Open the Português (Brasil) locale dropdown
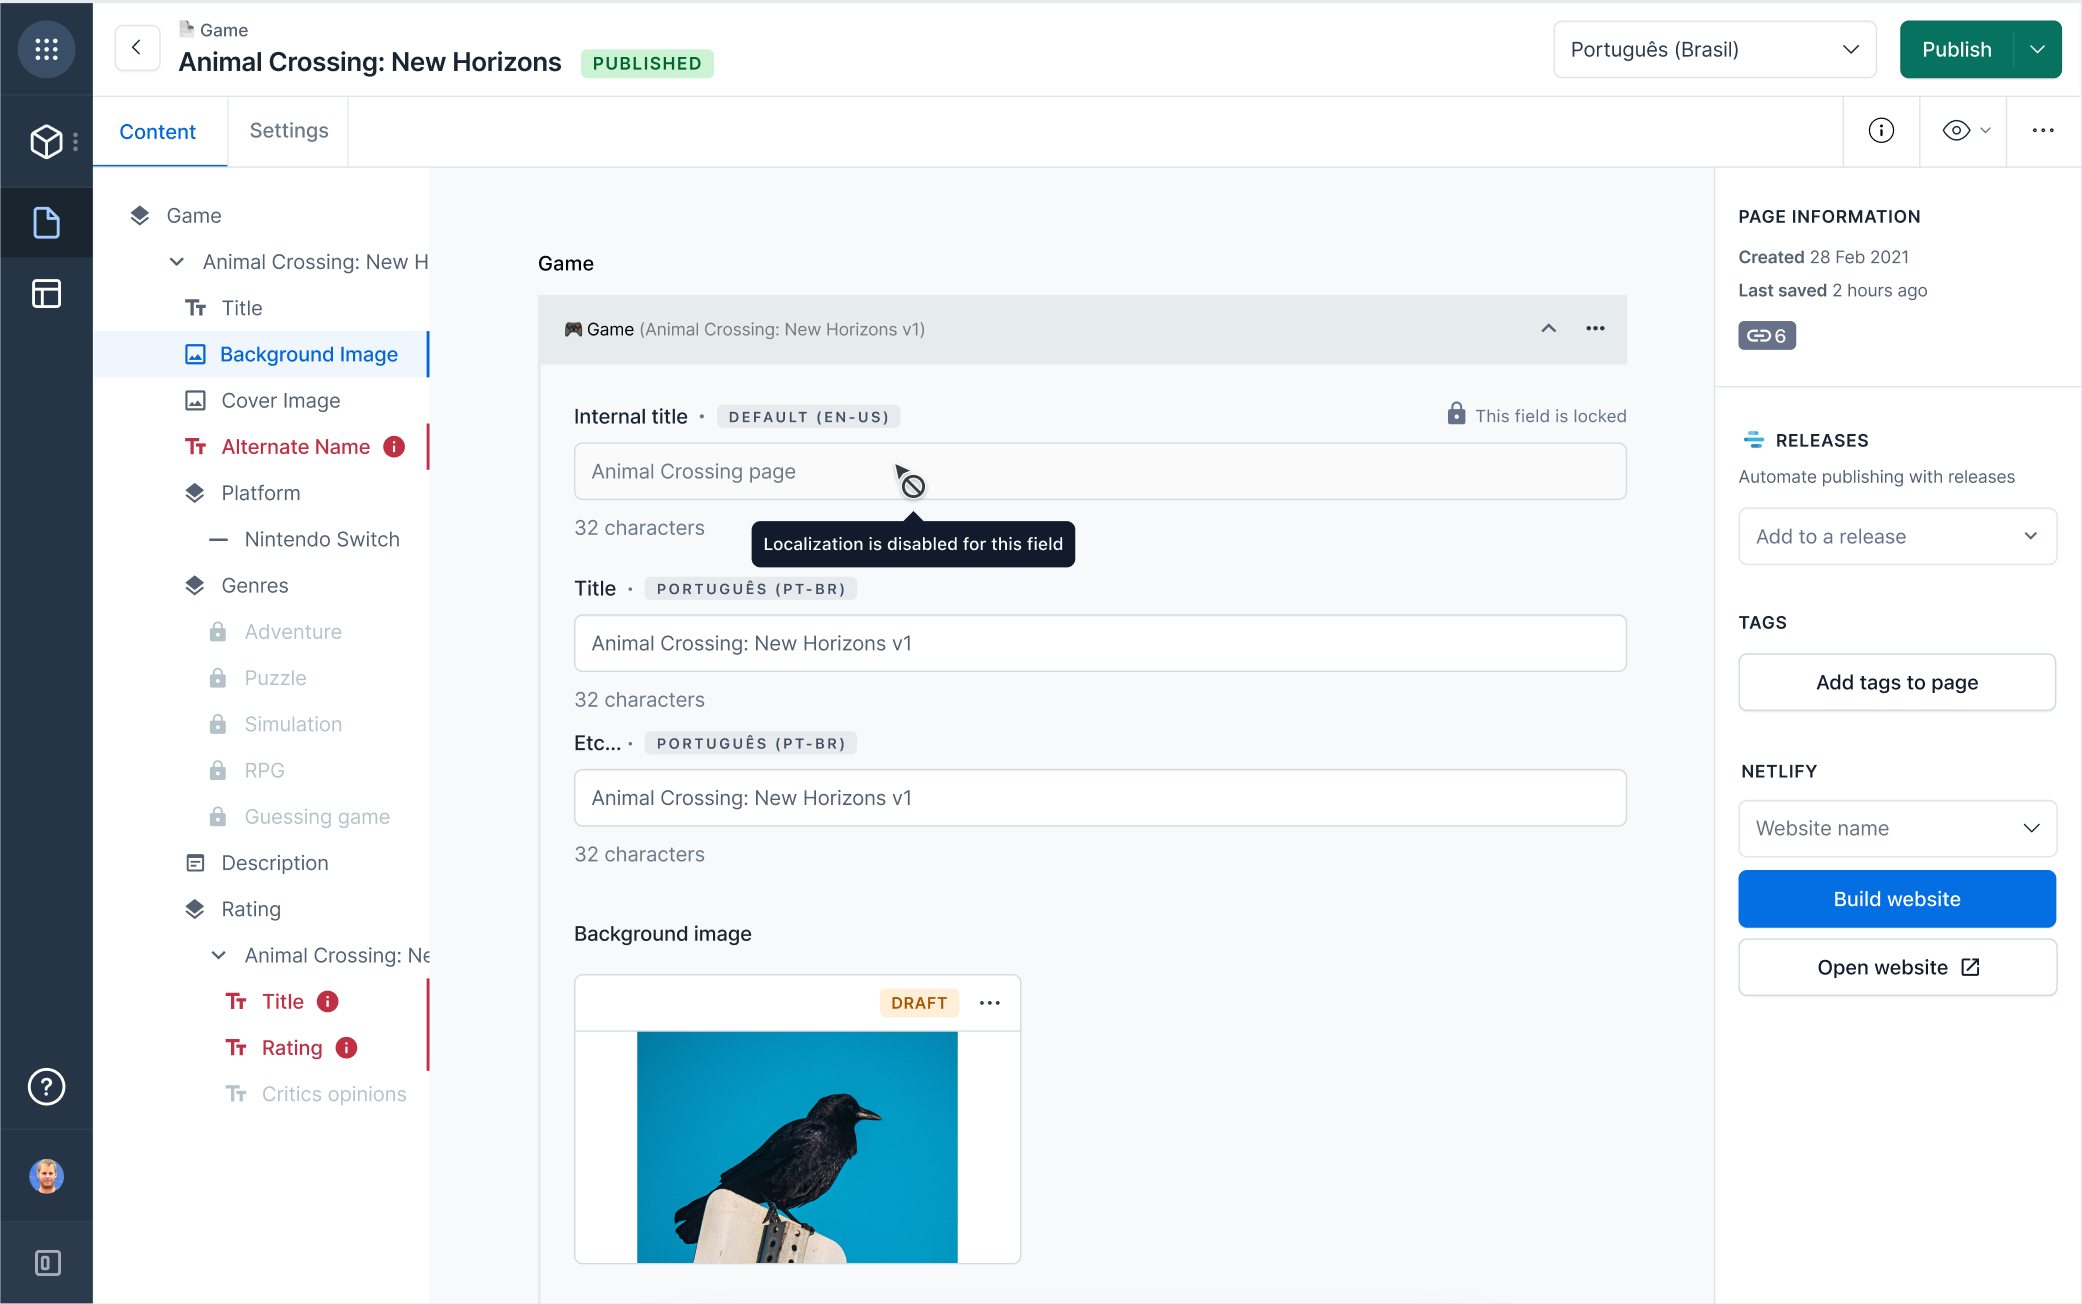The height and width of the screenshot is (1304, 2082). [x=1713, y=49]
